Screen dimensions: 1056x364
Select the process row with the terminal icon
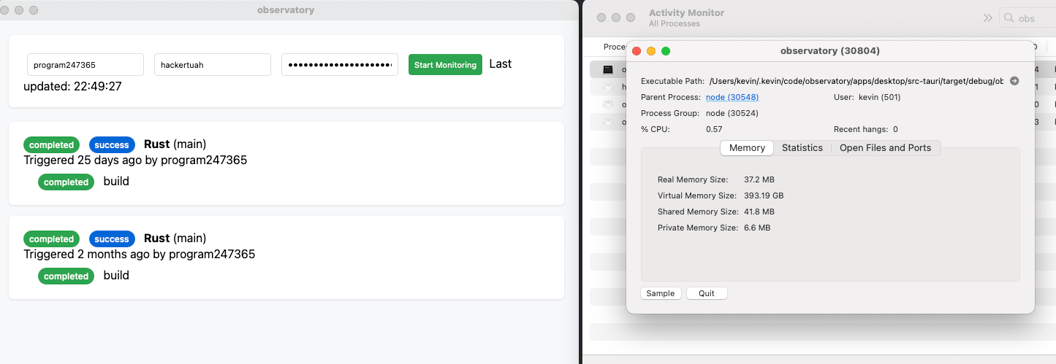(607, 69)
